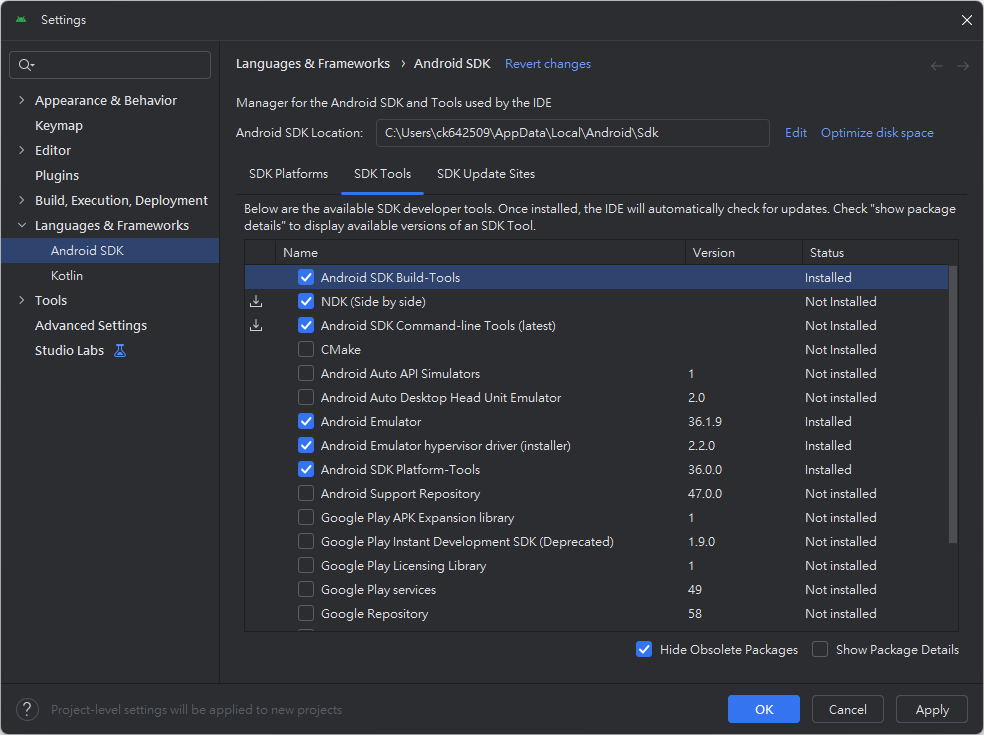984x735 pixels.
Task: Click the download icon beside NDK (Side by side)
Action: pyautogui.click(x=256, y=302)
